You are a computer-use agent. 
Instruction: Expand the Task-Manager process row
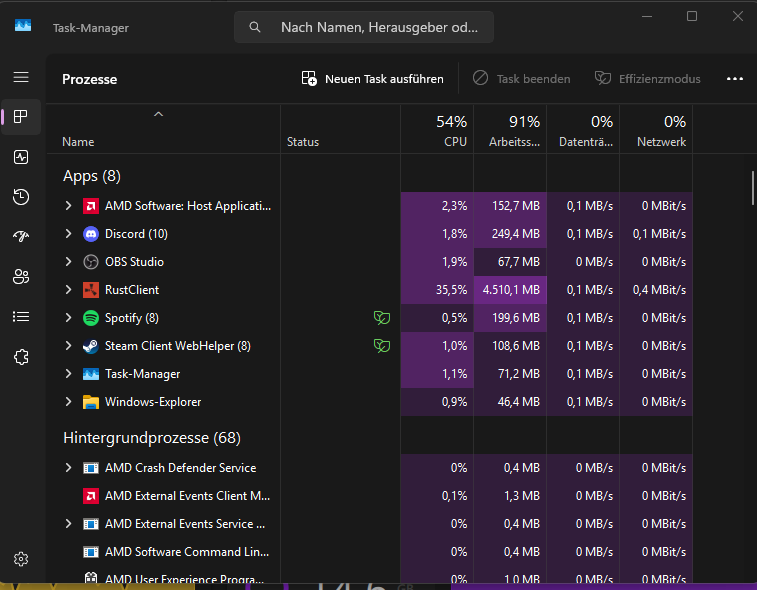point(68,374)
